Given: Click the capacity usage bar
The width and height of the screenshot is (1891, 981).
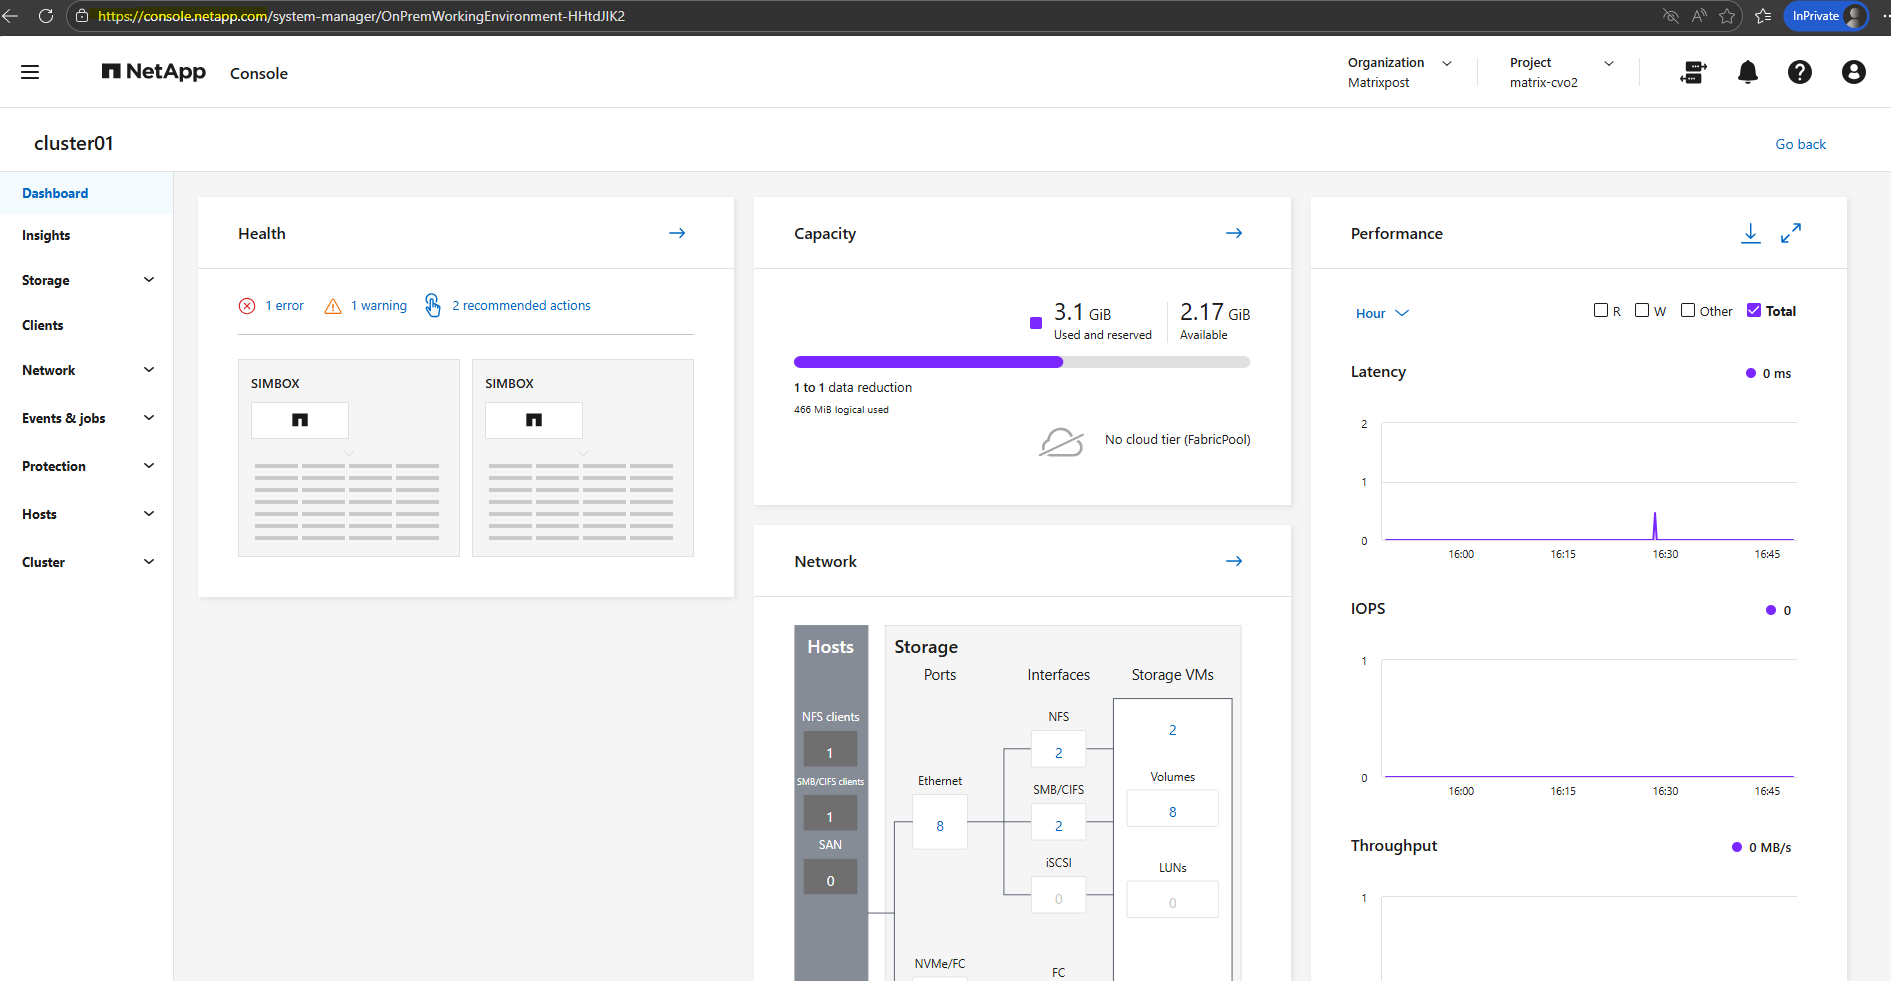Looking at the screenshot, I should pos(1021,362).
